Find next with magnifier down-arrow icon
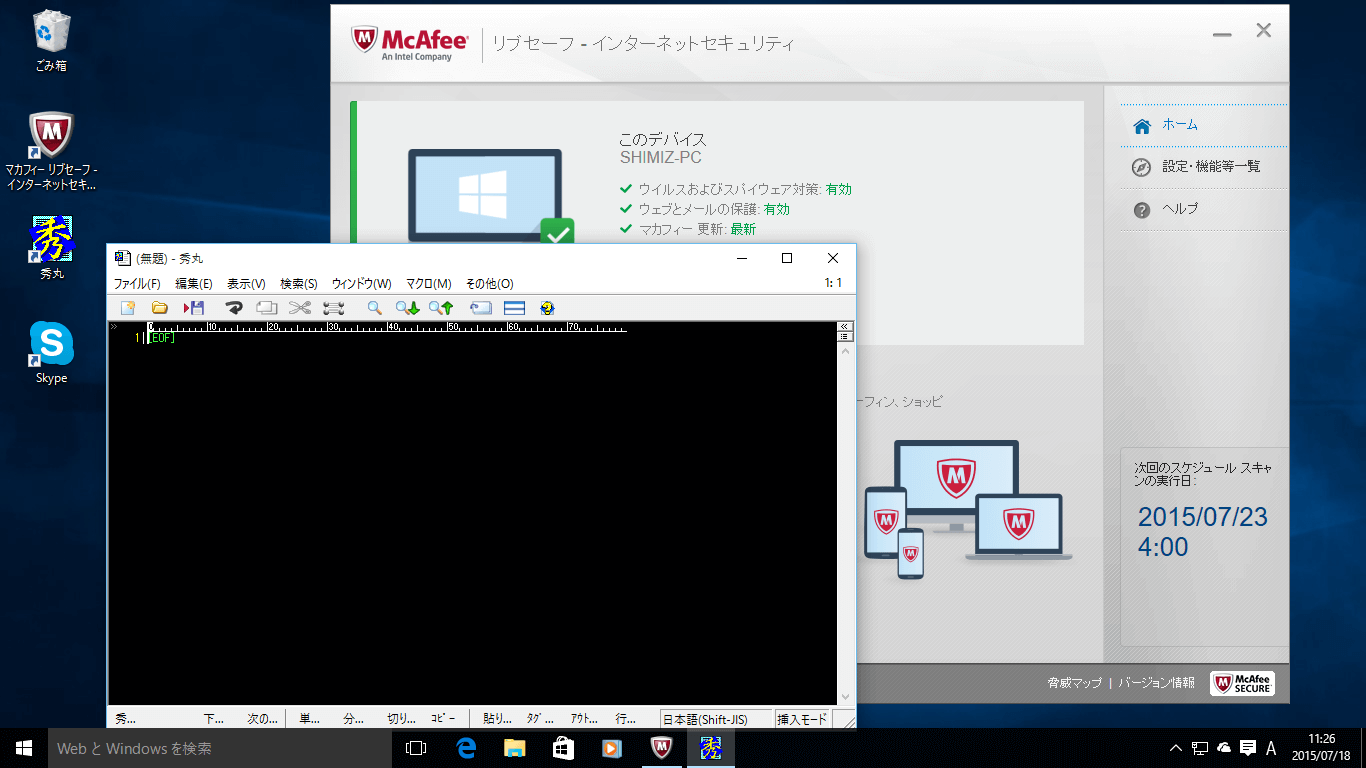The width and height of the screenshot is (1366, 768). pyautogui.click(x=407, y=308)
